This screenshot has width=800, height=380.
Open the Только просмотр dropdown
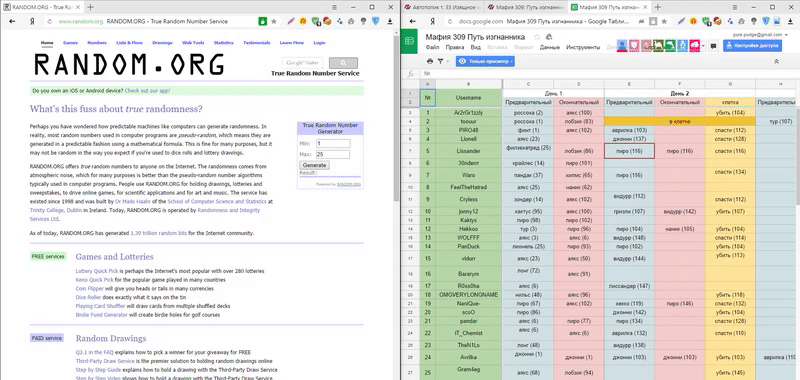click(x=485, y=61)
